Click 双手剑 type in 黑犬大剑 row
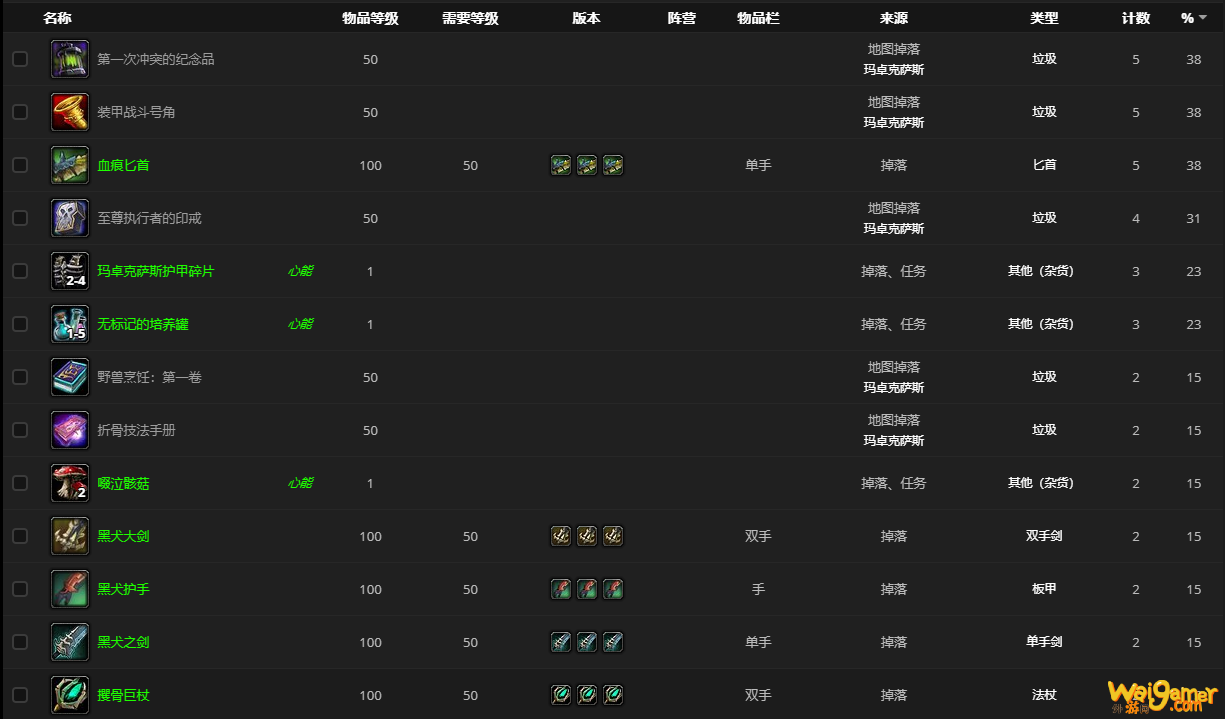Viewport: 1225px width, 719px height. point(1044,536)
